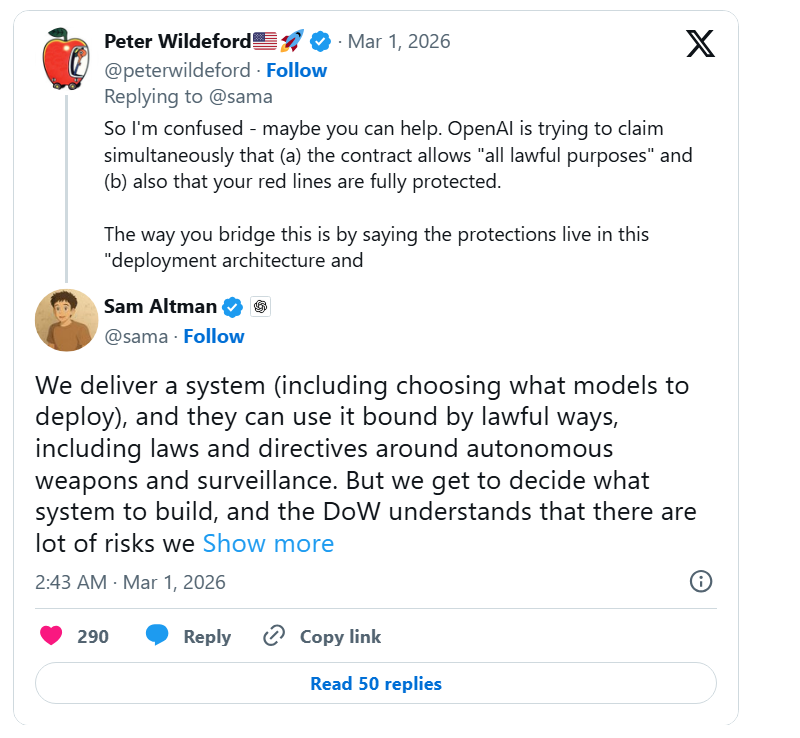Open Peter Wildeford's apple profile picture
800x738 pixels.
click(x=67, y=58)
